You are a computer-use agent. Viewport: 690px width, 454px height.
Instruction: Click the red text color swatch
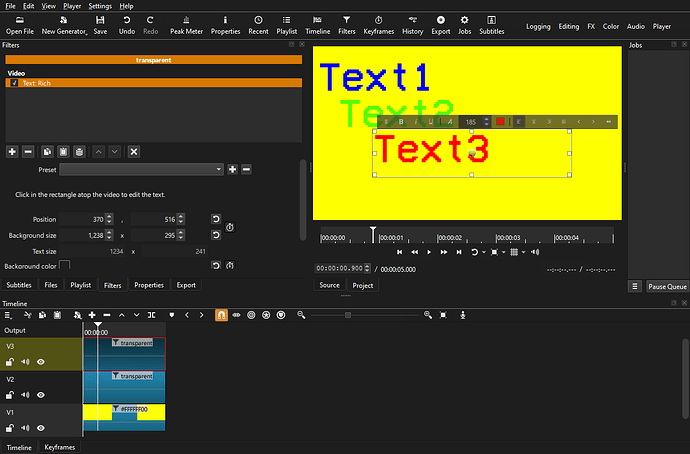click(x=500, y=122)
